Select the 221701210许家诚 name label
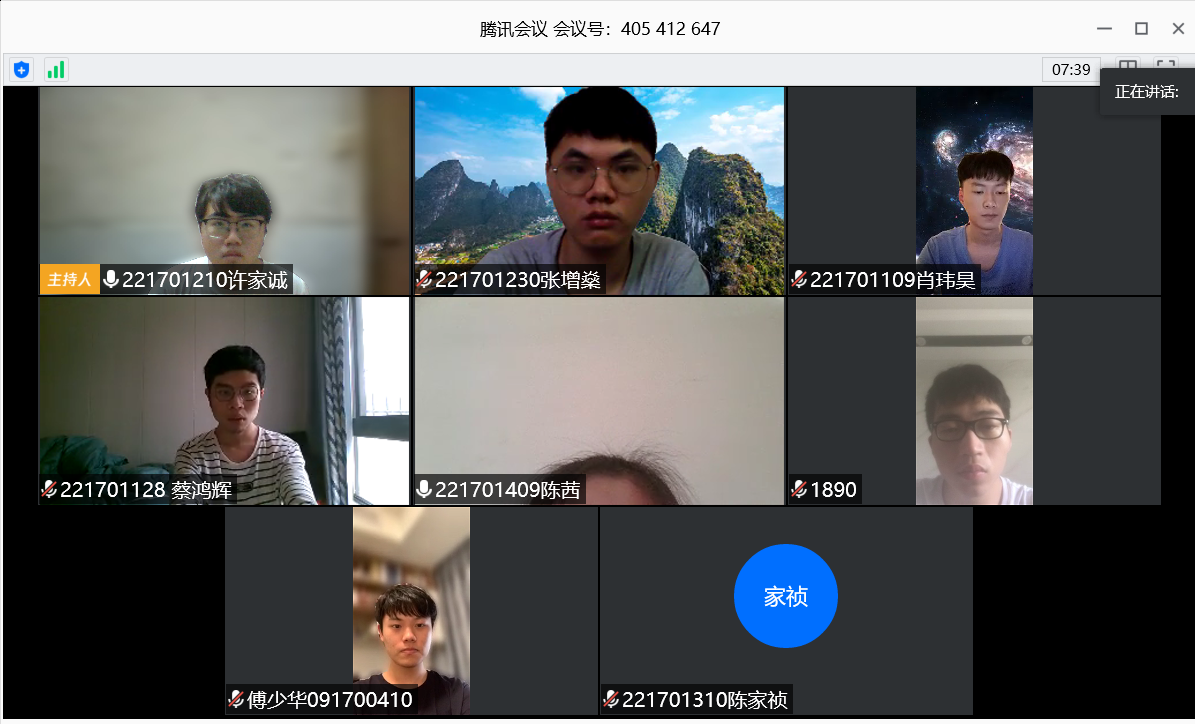Image resolution: width=1195 pixels, height=724 pixels. [x=205, y=280]
